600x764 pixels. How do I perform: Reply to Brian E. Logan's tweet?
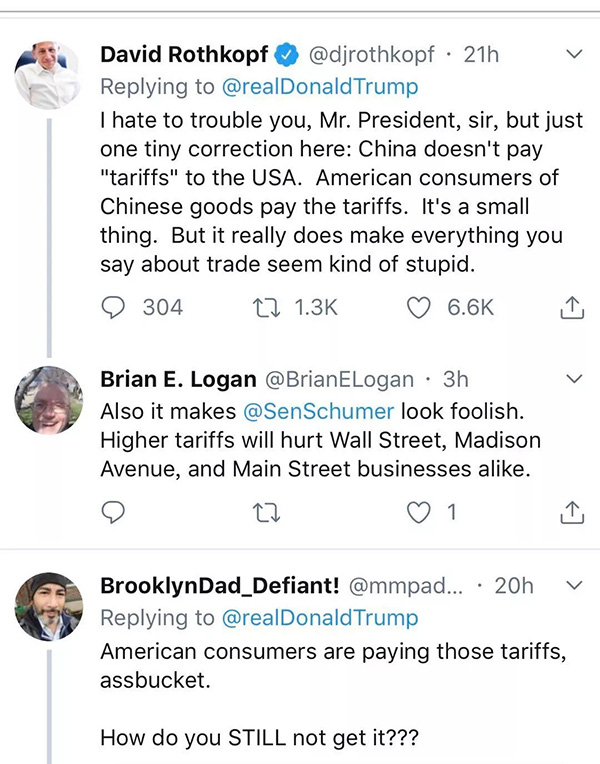(x=115, y=513)
